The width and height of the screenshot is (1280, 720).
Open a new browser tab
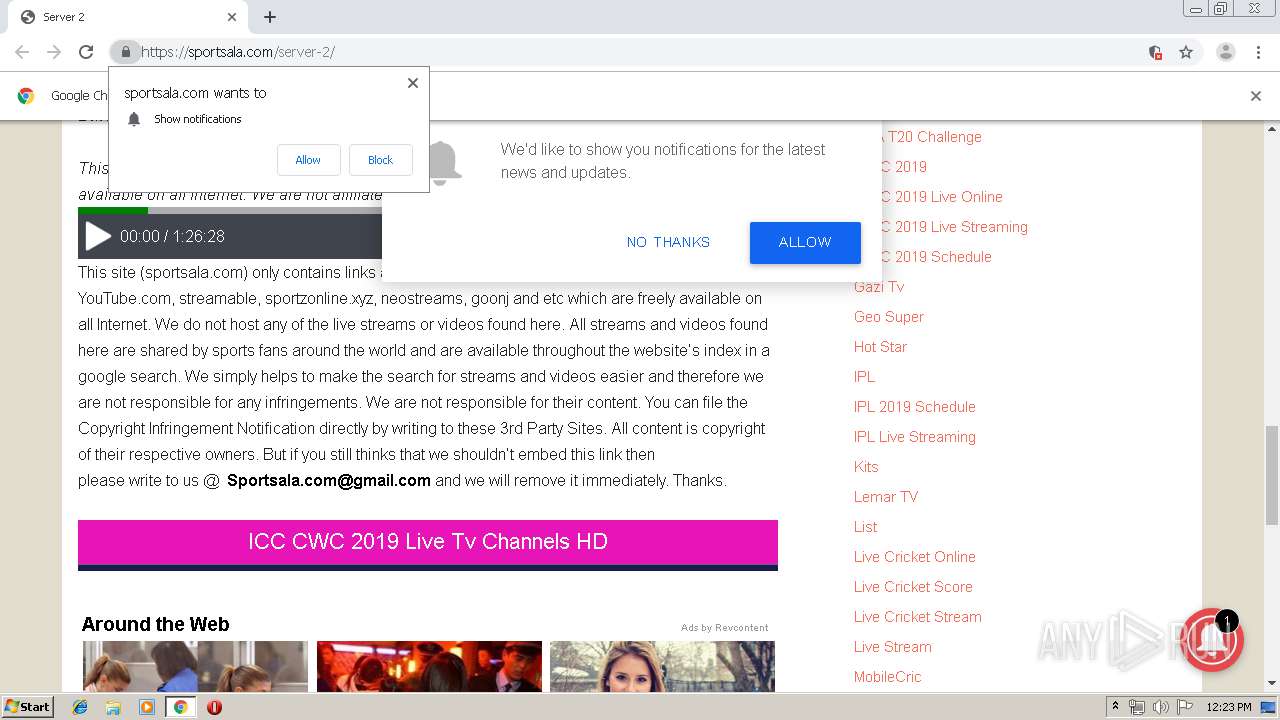point(270,17)
